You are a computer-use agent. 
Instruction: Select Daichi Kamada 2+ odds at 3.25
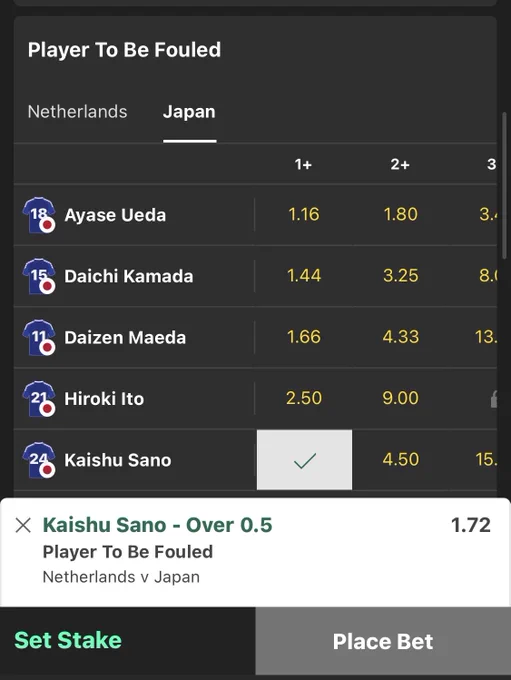click(x=400, y=275)
